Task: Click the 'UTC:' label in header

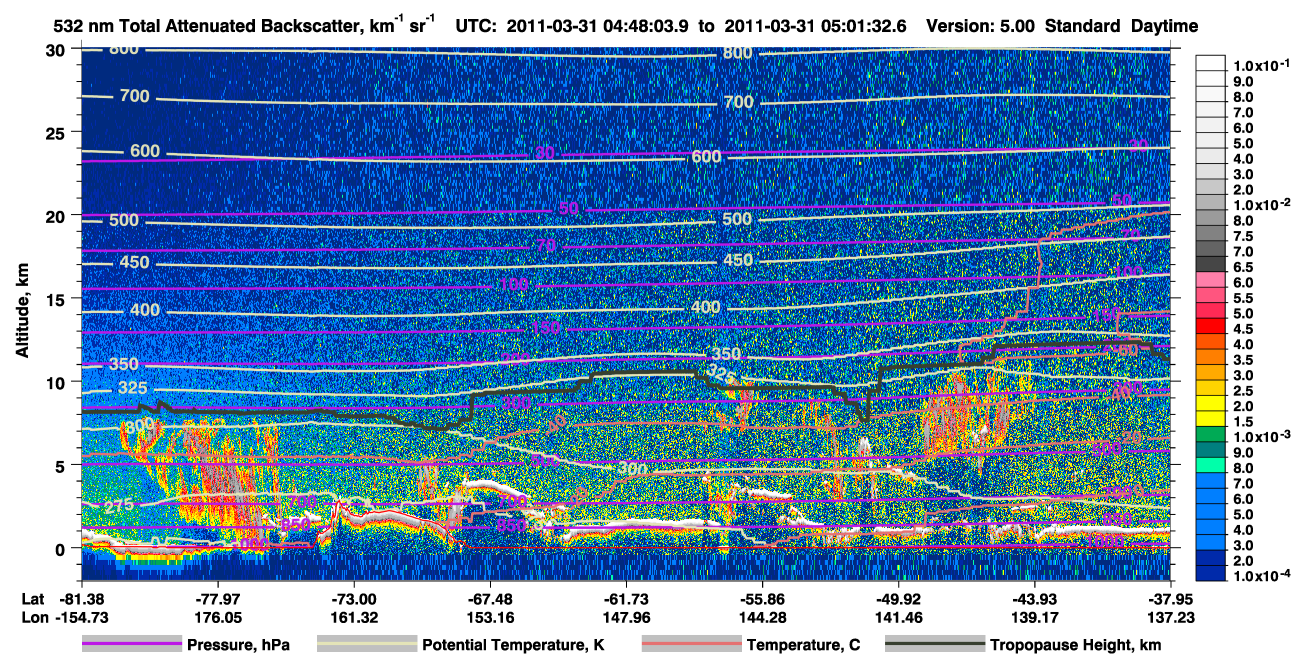Action: [475, 25]
